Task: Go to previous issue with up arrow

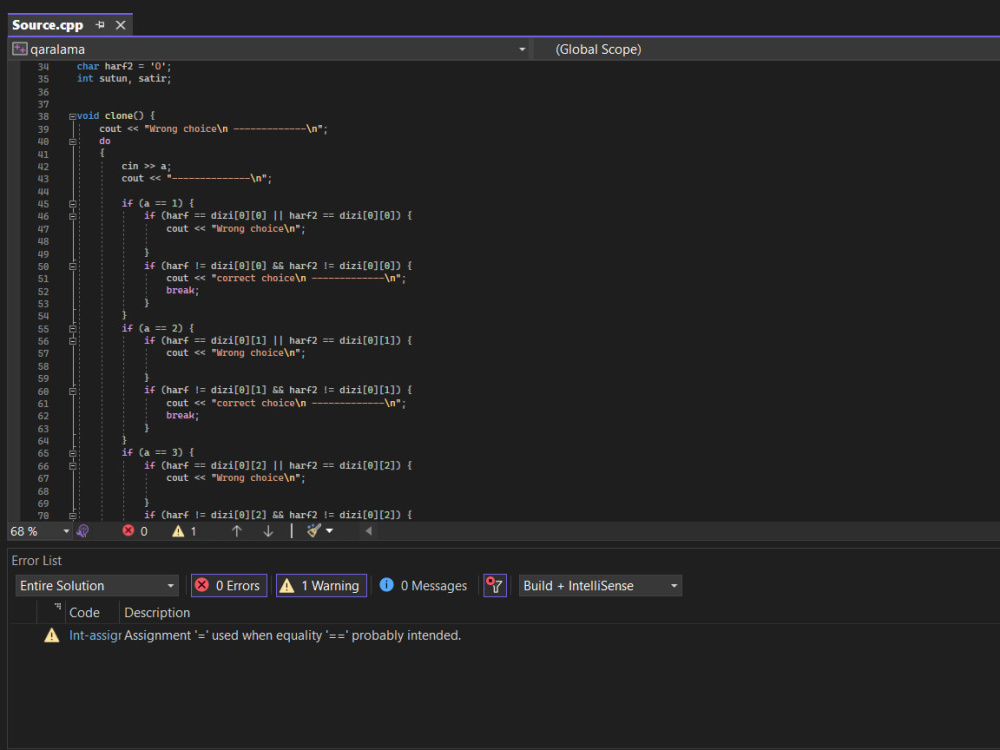Action: point(237,531)
